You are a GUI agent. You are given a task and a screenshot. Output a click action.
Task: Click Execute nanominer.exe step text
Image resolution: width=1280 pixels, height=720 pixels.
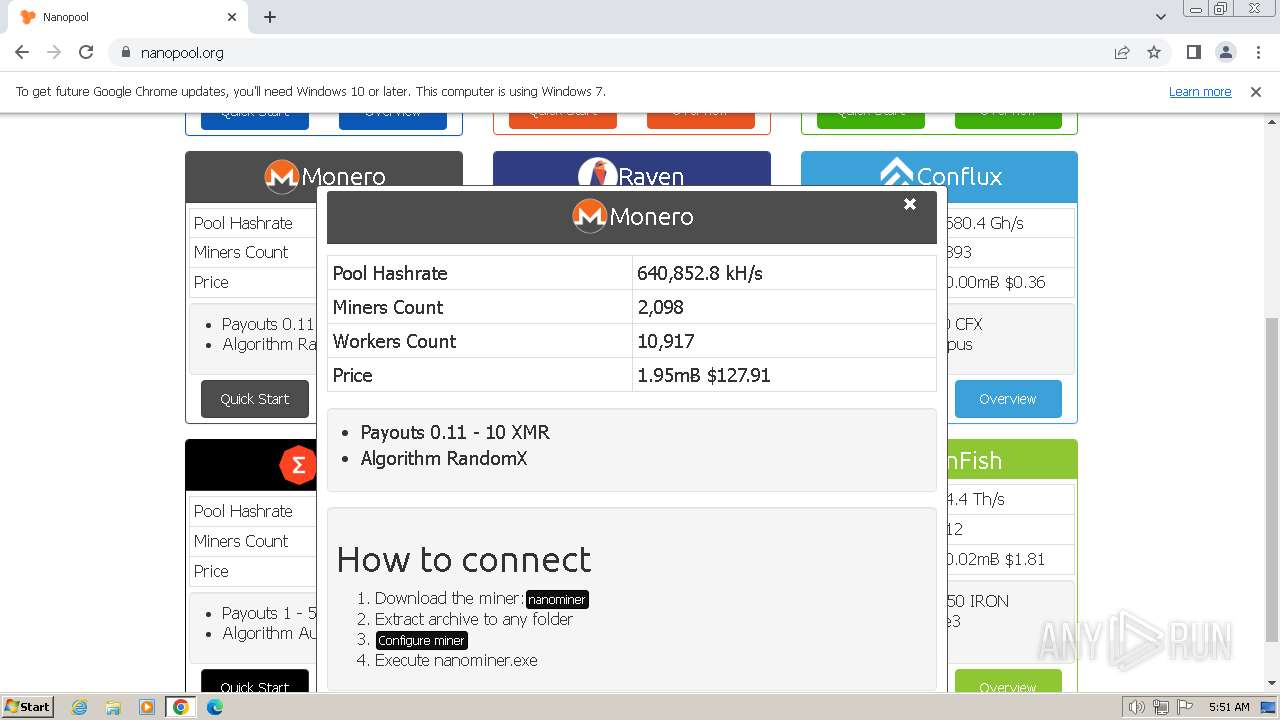tap(456, 660)
